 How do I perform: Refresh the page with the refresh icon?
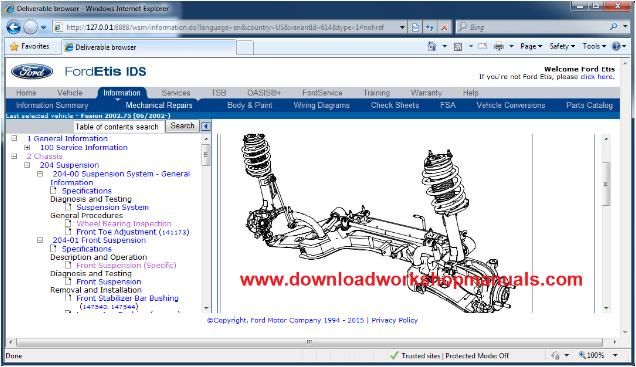tap(430, 27)
